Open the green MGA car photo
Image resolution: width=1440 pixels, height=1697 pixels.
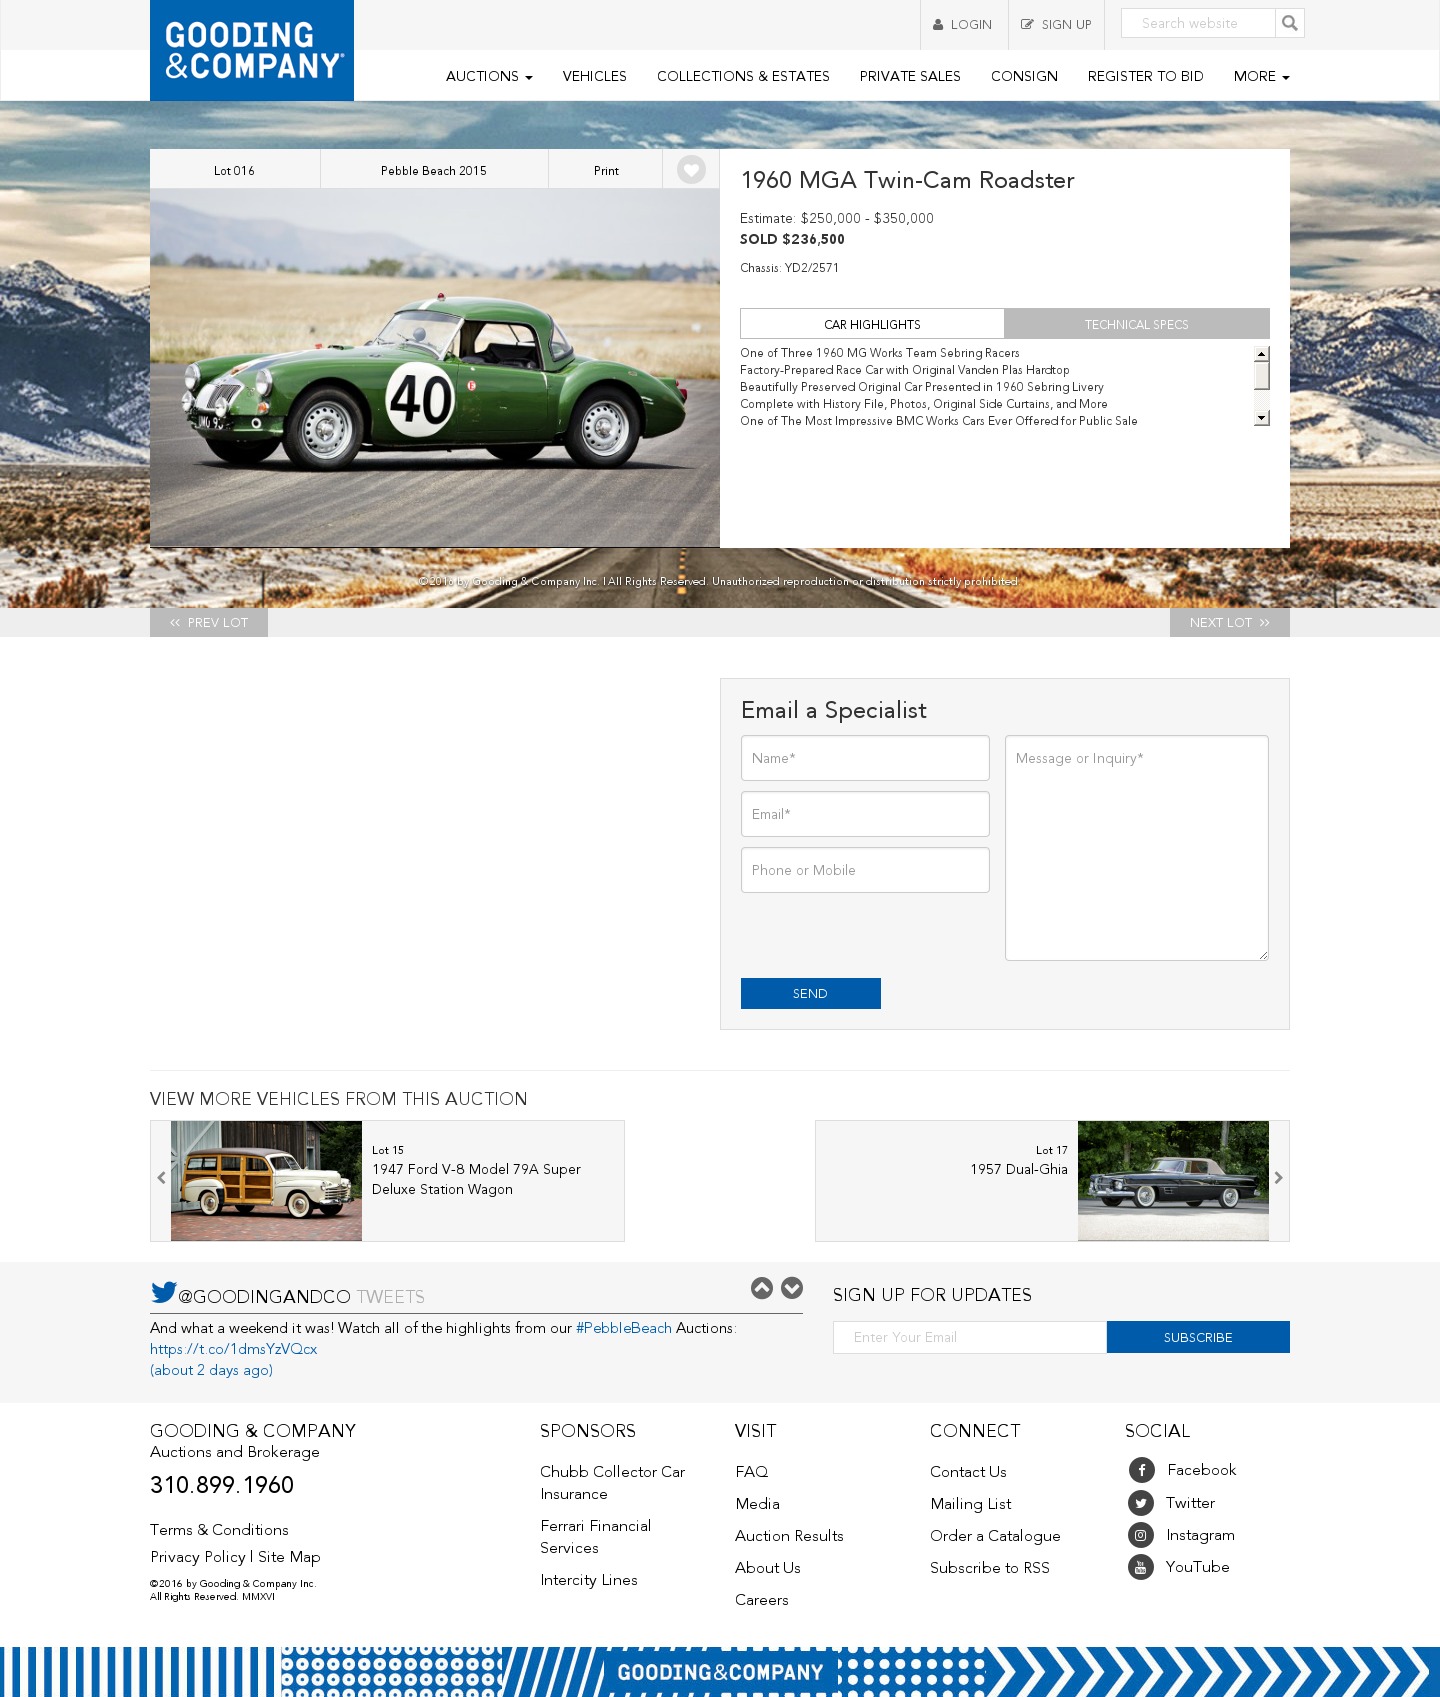tap(435, 368)
